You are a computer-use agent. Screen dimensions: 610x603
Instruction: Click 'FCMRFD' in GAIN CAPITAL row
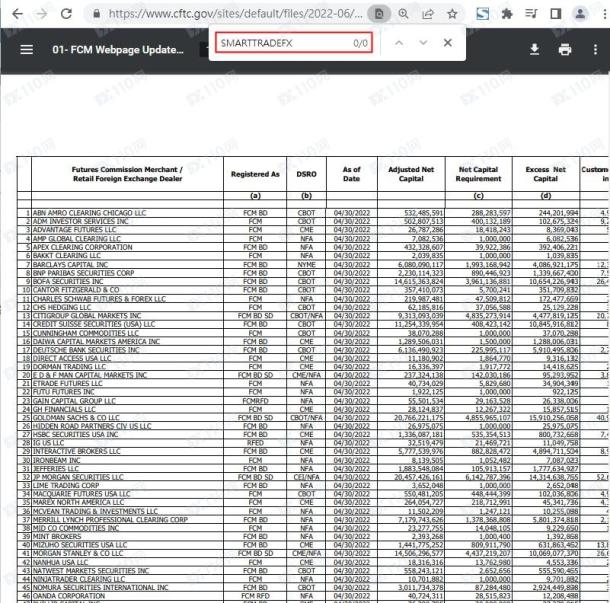[255, 401]
